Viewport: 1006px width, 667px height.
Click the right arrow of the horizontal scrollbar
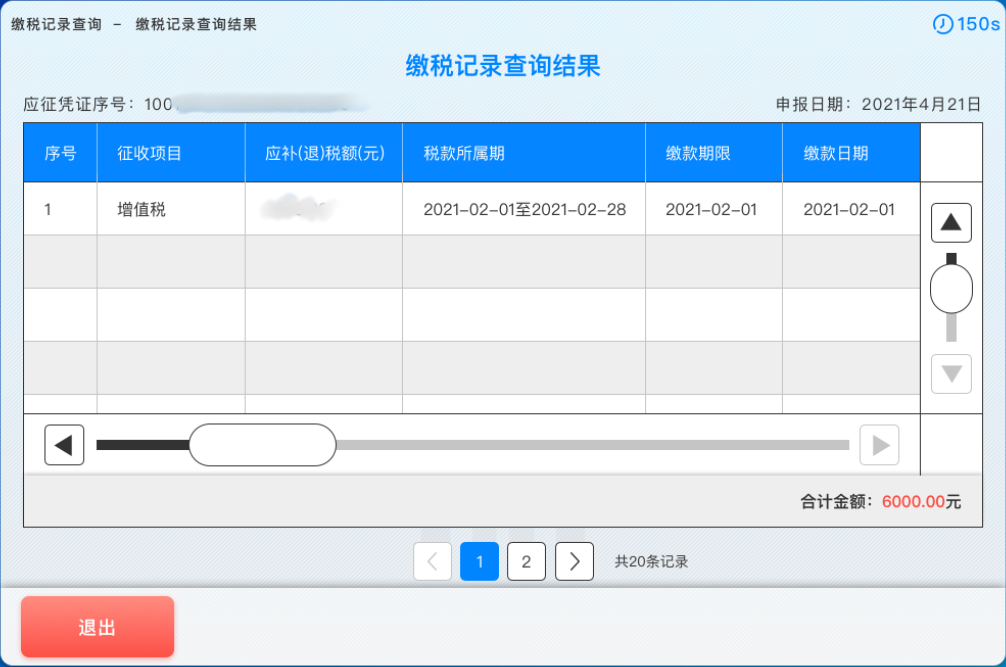coord(879,444)
